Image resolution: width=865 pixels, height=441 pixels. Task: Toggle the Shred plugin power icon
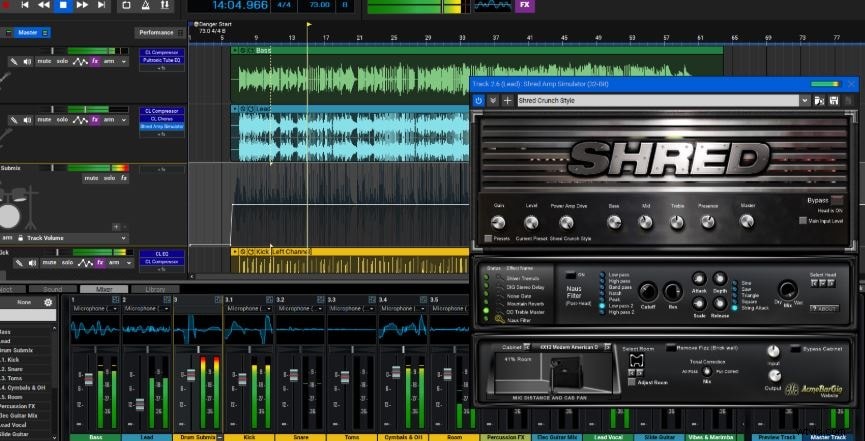click(x=478, y=100)
